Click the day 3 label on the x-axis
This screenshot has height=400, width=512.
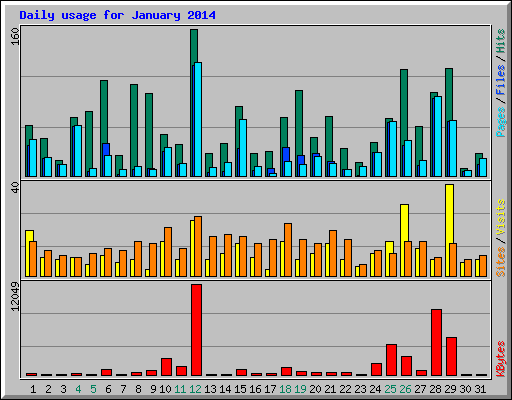[x=64, y=389]
